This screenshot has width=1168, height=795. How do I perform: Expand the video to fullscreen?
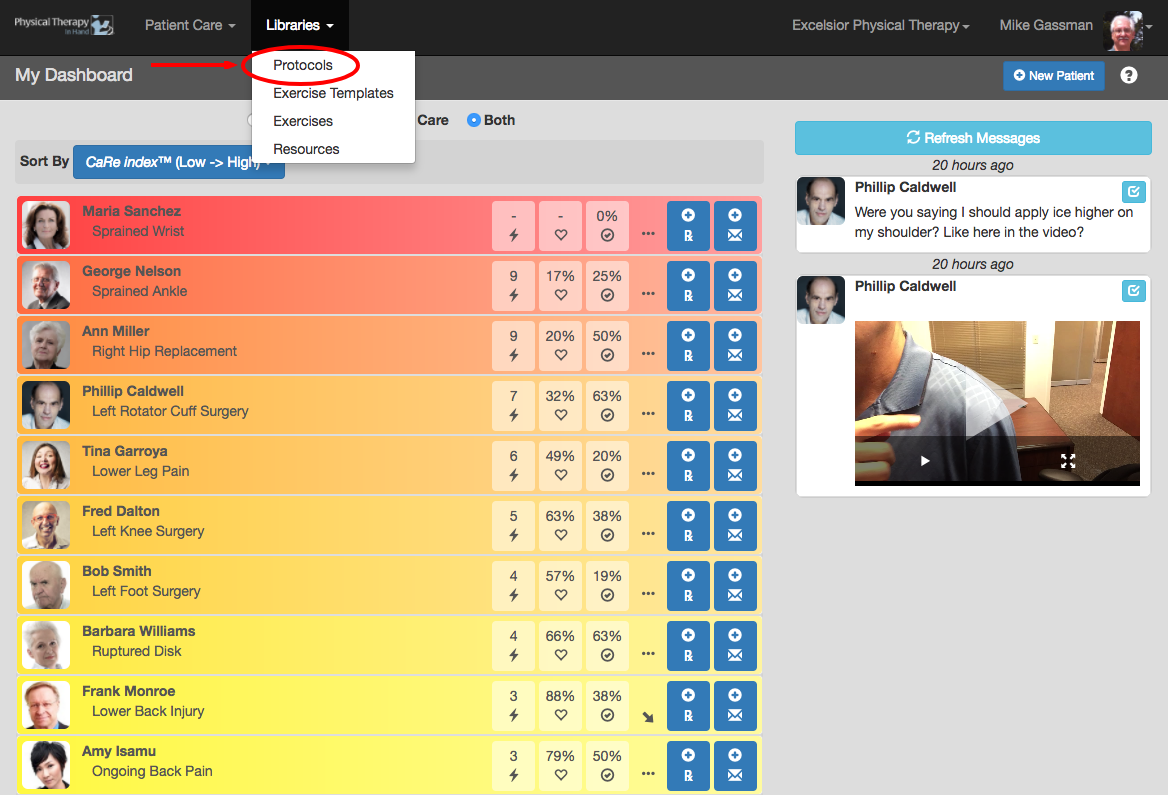1067,461
